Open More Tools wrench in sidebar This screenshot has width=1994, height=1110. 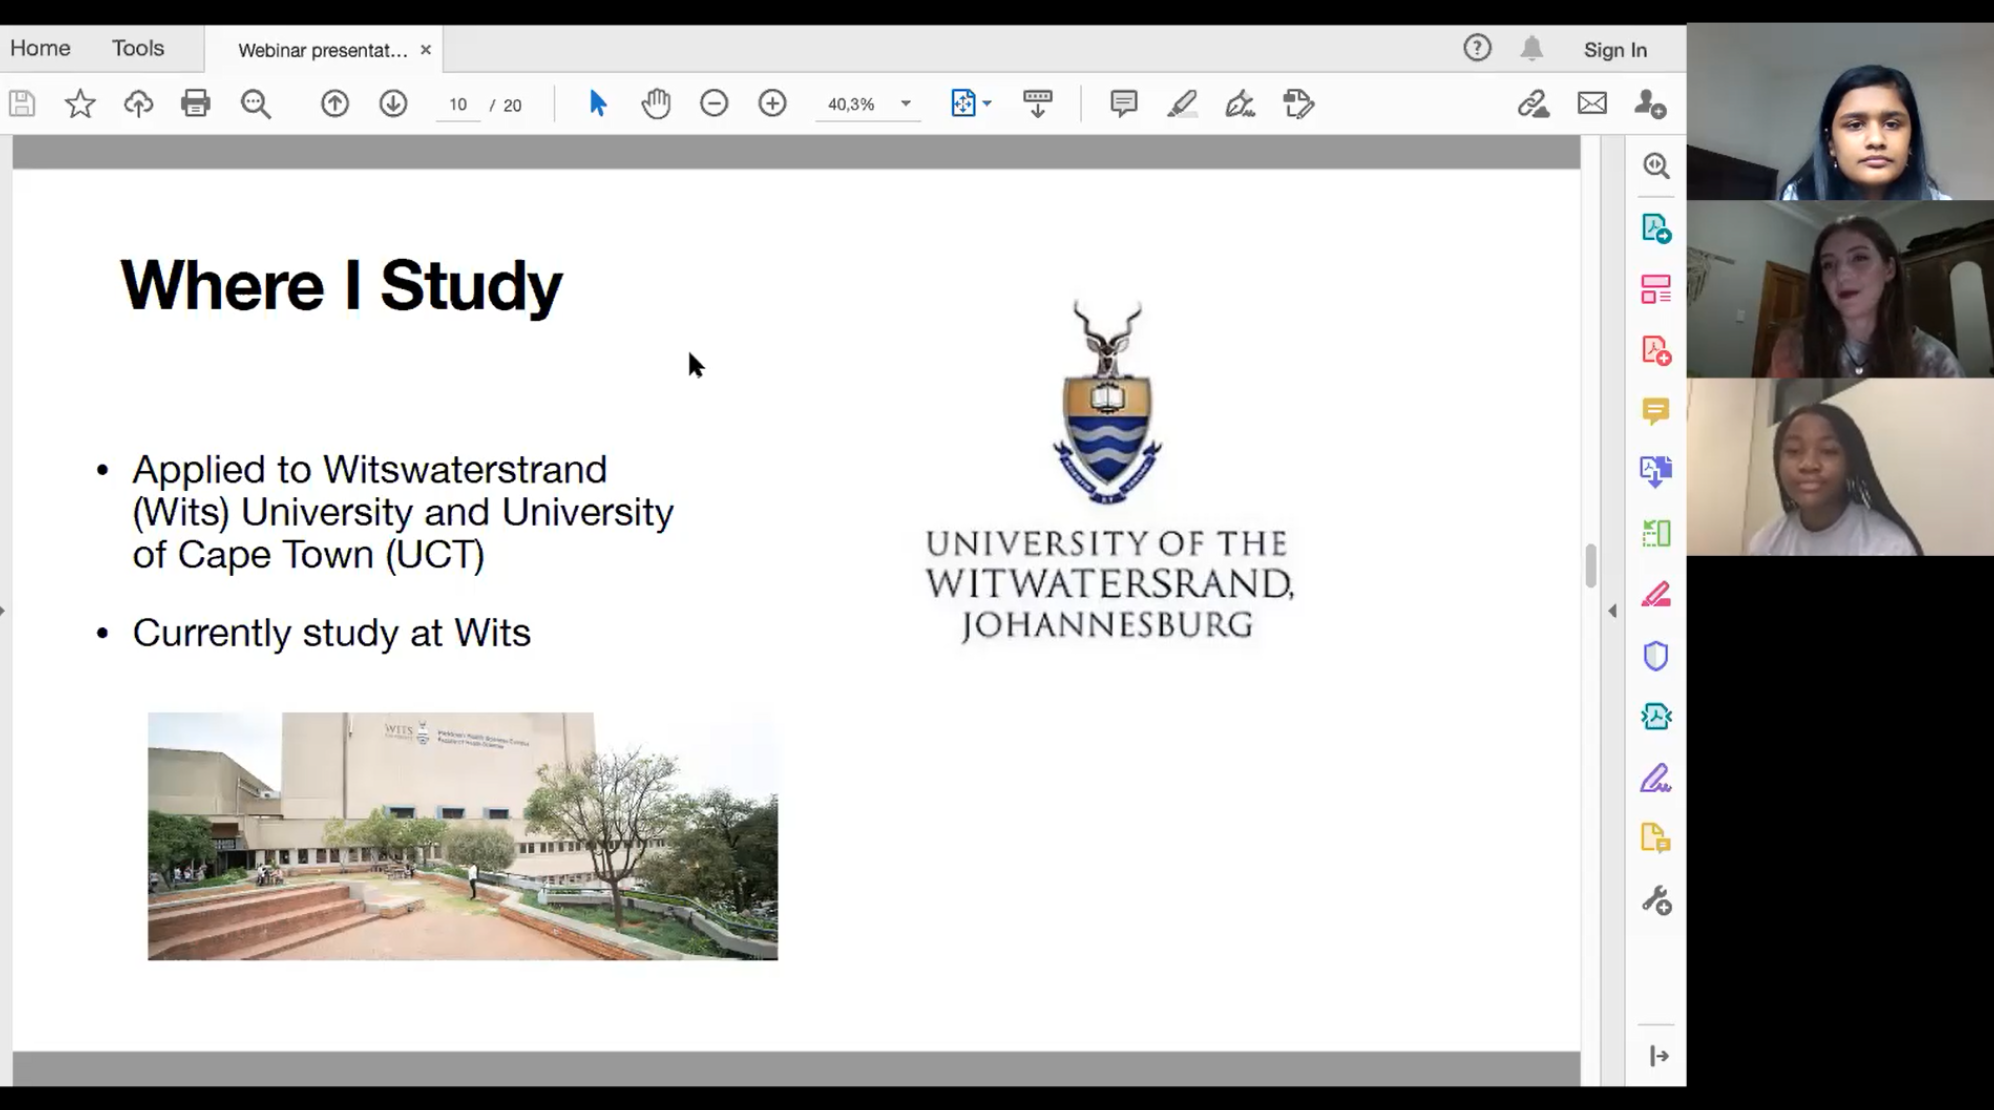pyautogui.click(x=1656, y=901)
